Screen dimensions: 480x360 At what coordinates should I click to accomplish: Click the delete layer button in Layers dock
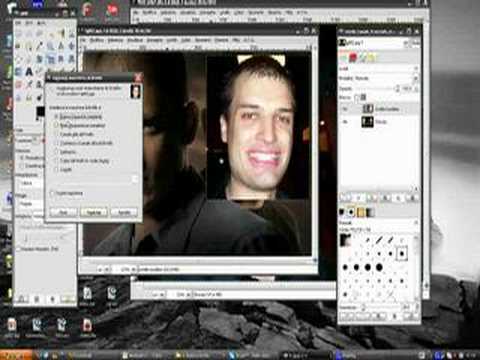point(413,198)
